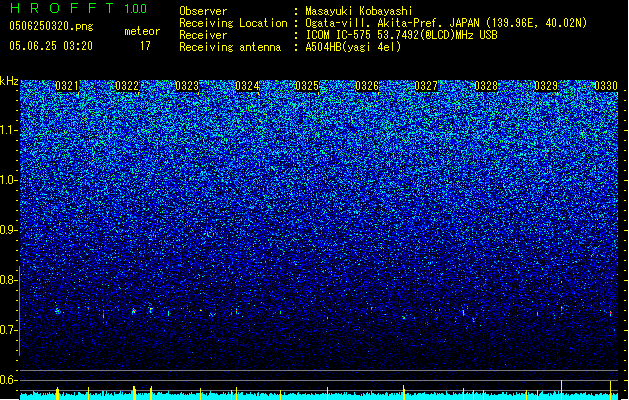
Task: Click the 0323 time marker label
Action: click(187, 86)
